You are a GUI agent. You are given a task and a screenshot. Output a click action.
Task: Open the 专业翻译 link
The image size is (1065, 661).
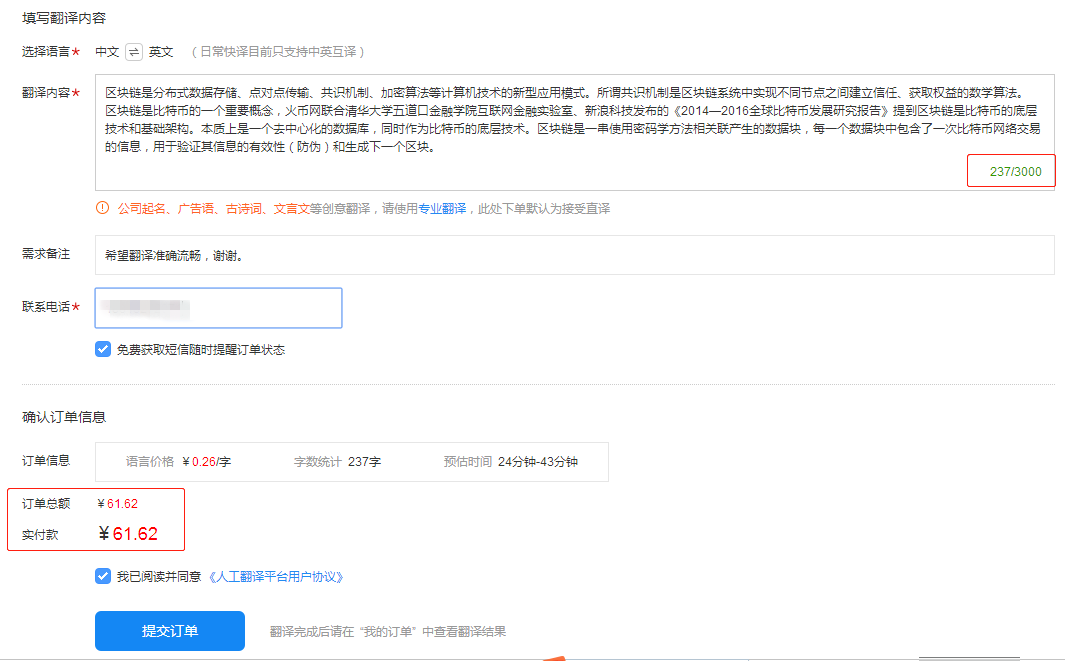click(x=447, y=209)
